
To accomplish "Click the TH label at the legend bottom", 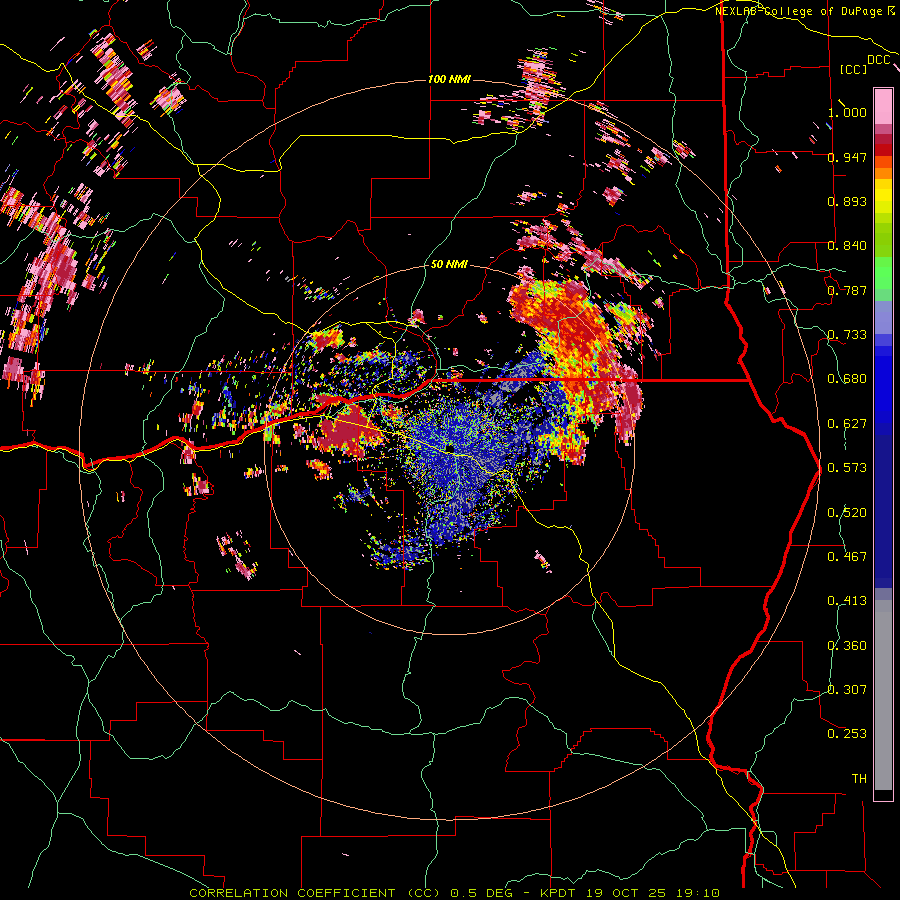I will [x=859, y=779].
